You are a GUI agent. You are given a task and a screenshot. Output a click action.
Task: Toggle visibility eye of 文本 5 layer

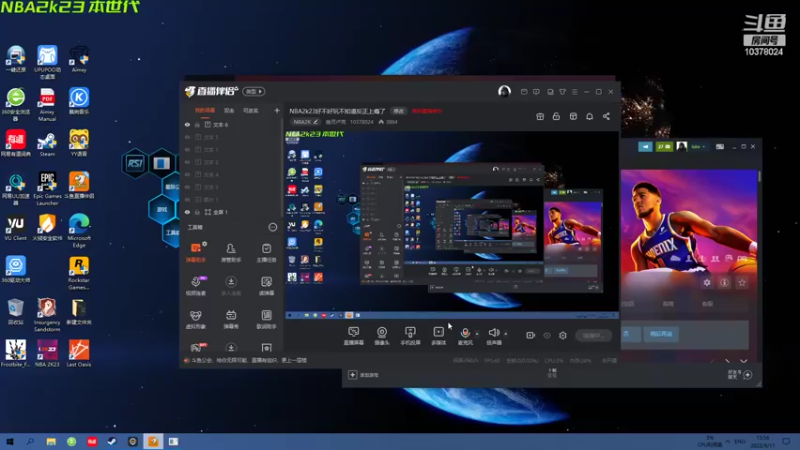coord(187,137)
